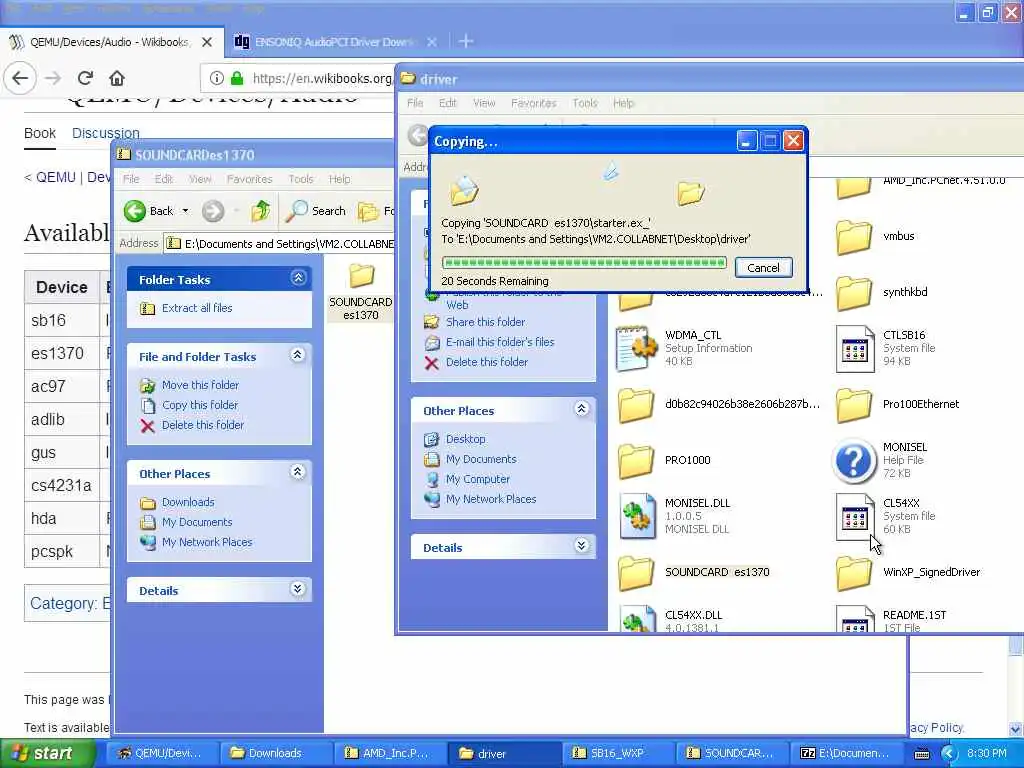Collapse the Folder Tasks panel

coord(298,278)
